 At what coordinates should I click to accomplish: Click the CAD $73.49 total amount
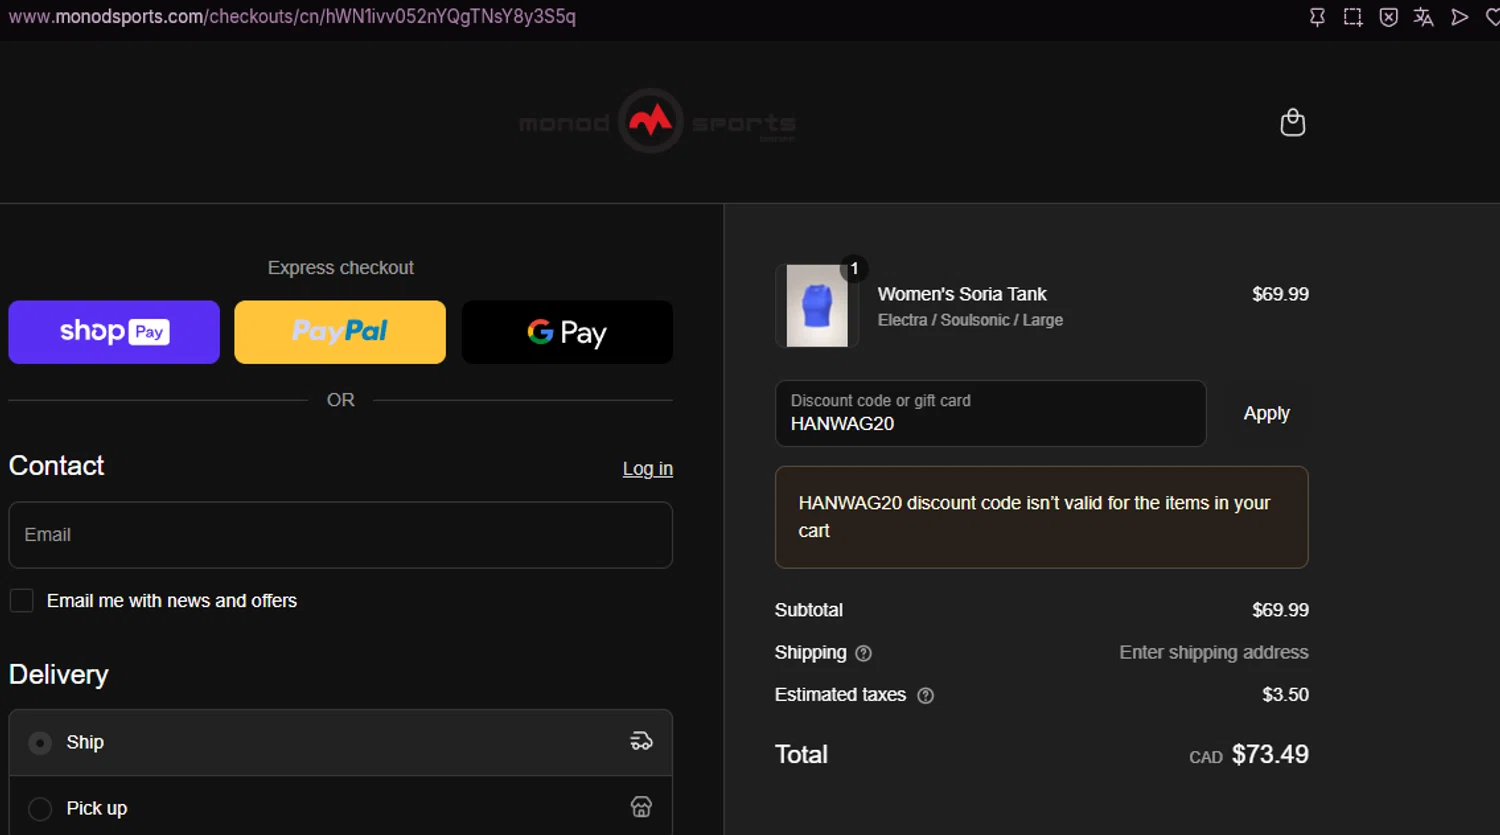point(1248,755)
